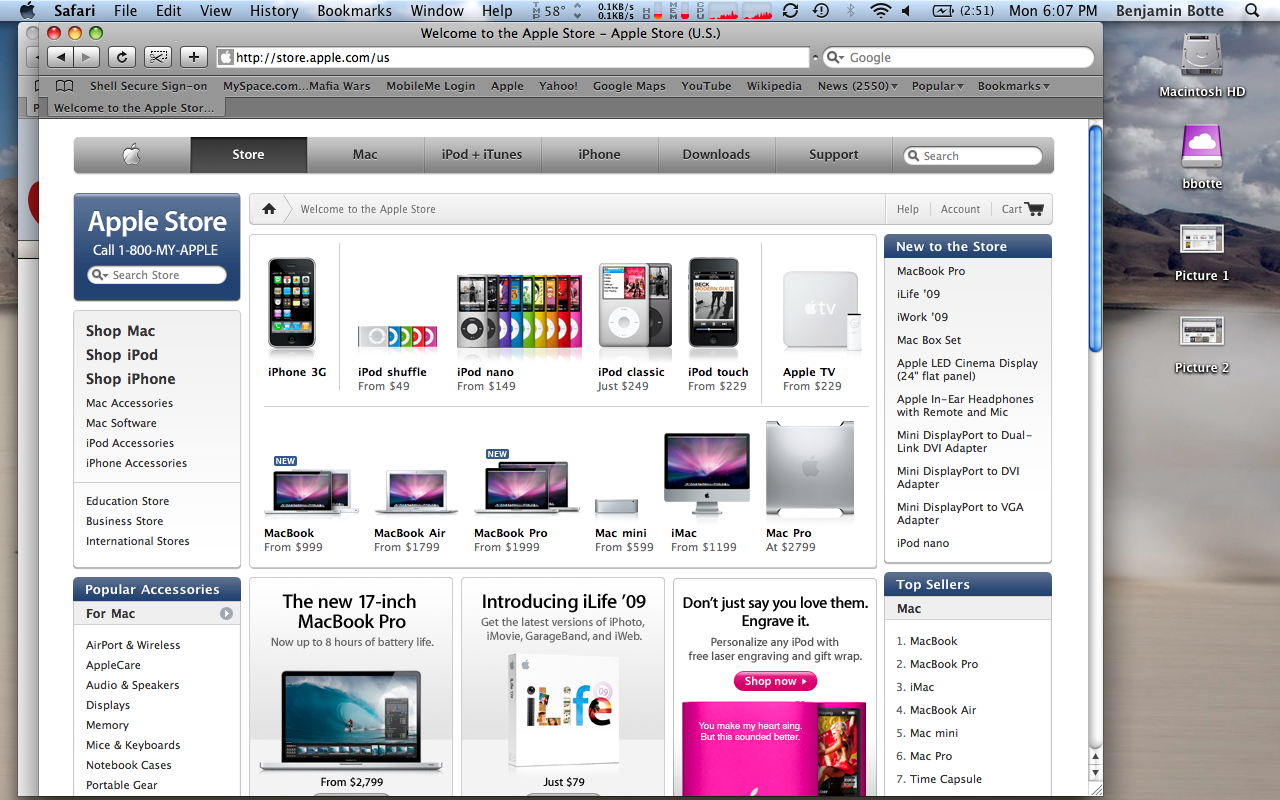This screenshot has width=1280, height=800.
Task: Open Macintosh HD drive on desktop
Action: (x=1202, y=56)
